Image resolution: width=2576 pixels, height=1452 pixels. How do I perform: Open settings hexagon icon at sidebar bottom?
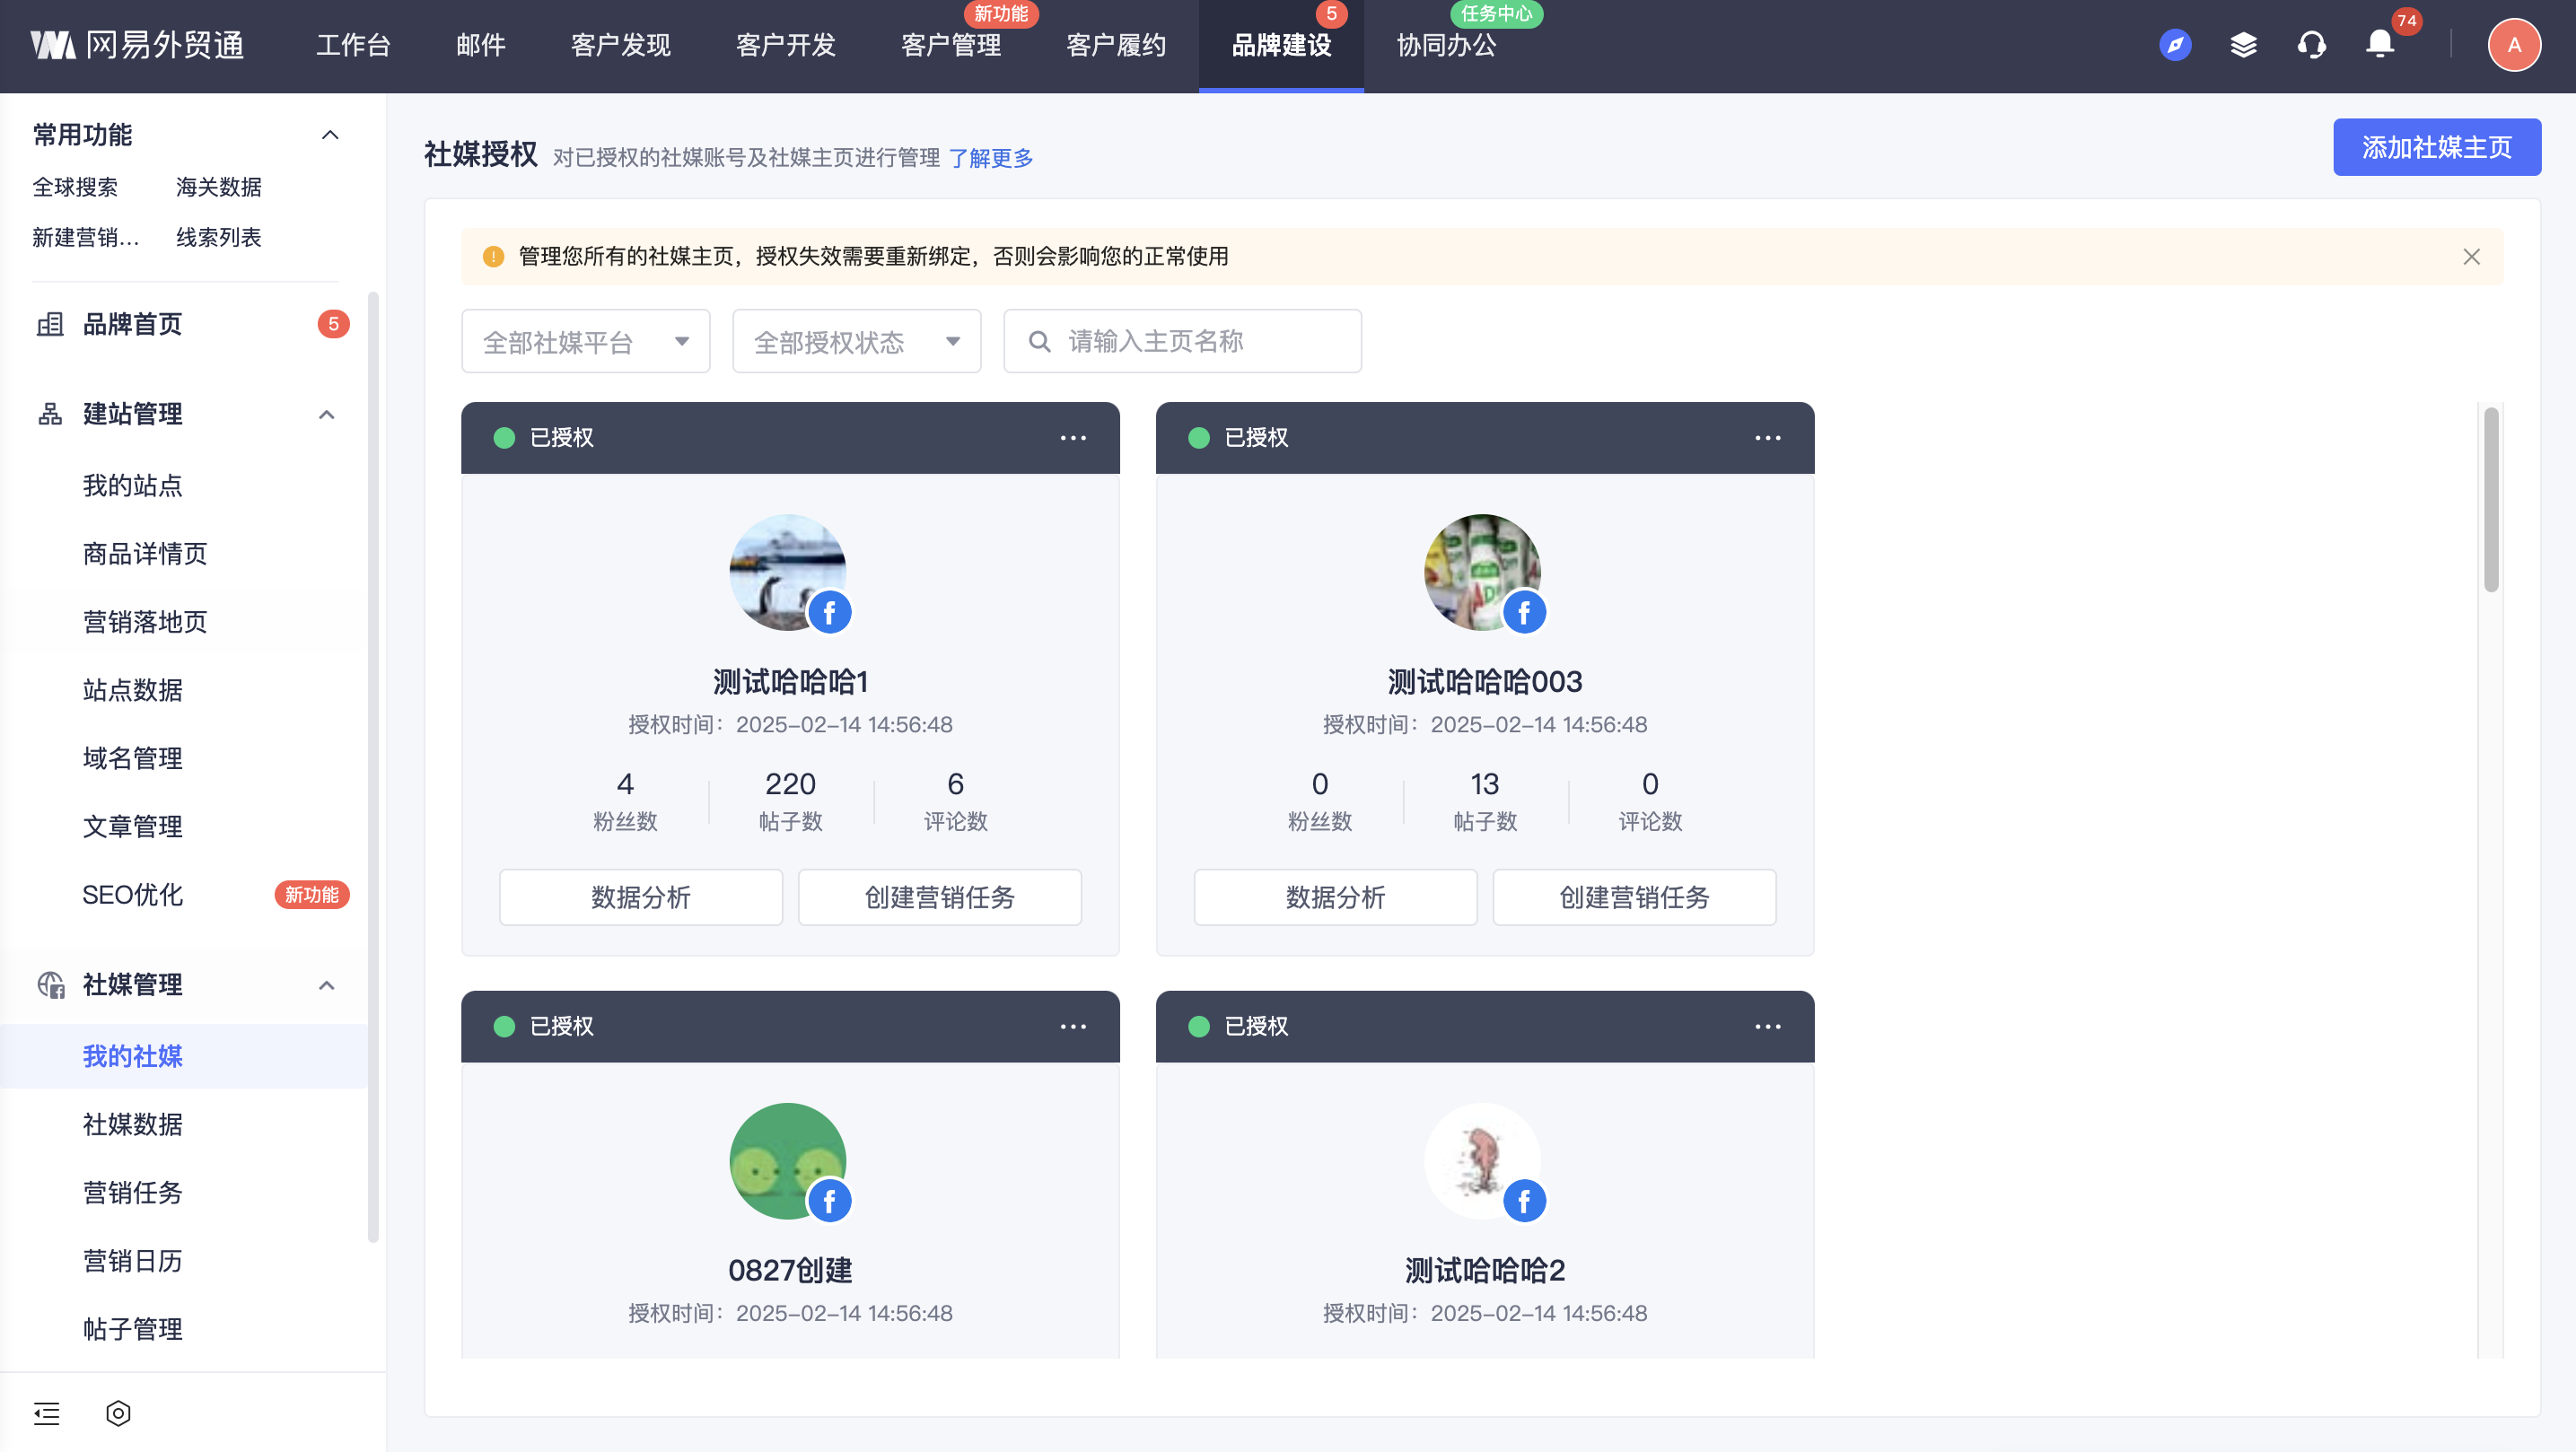(118, 1413)
